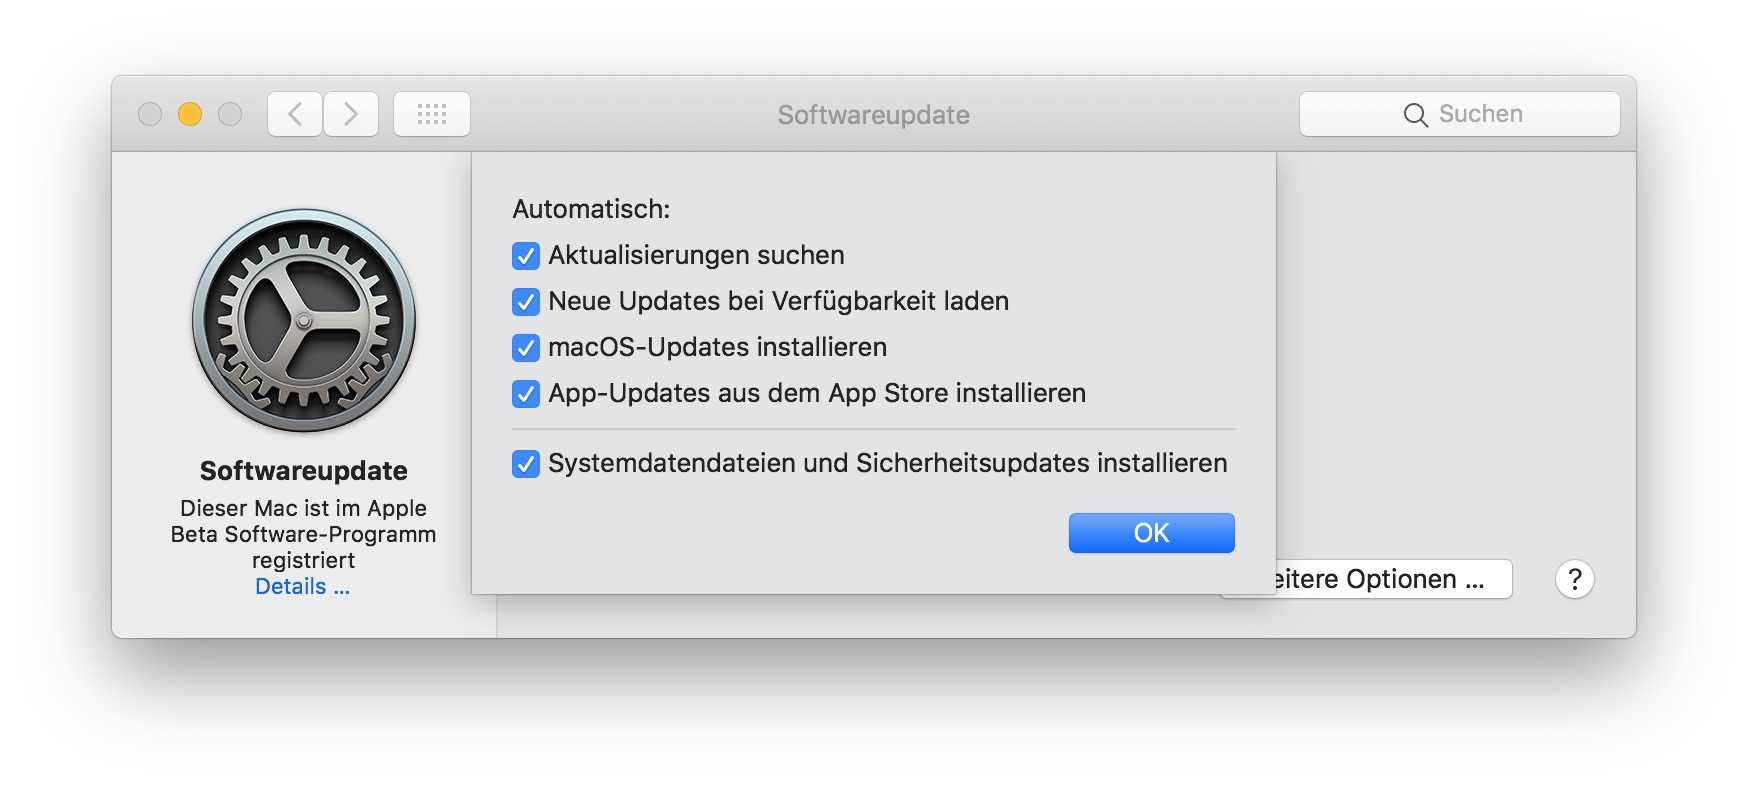Click the gray zoom window button
This screenshot has height=786, width=1748.
click(230, 114)
